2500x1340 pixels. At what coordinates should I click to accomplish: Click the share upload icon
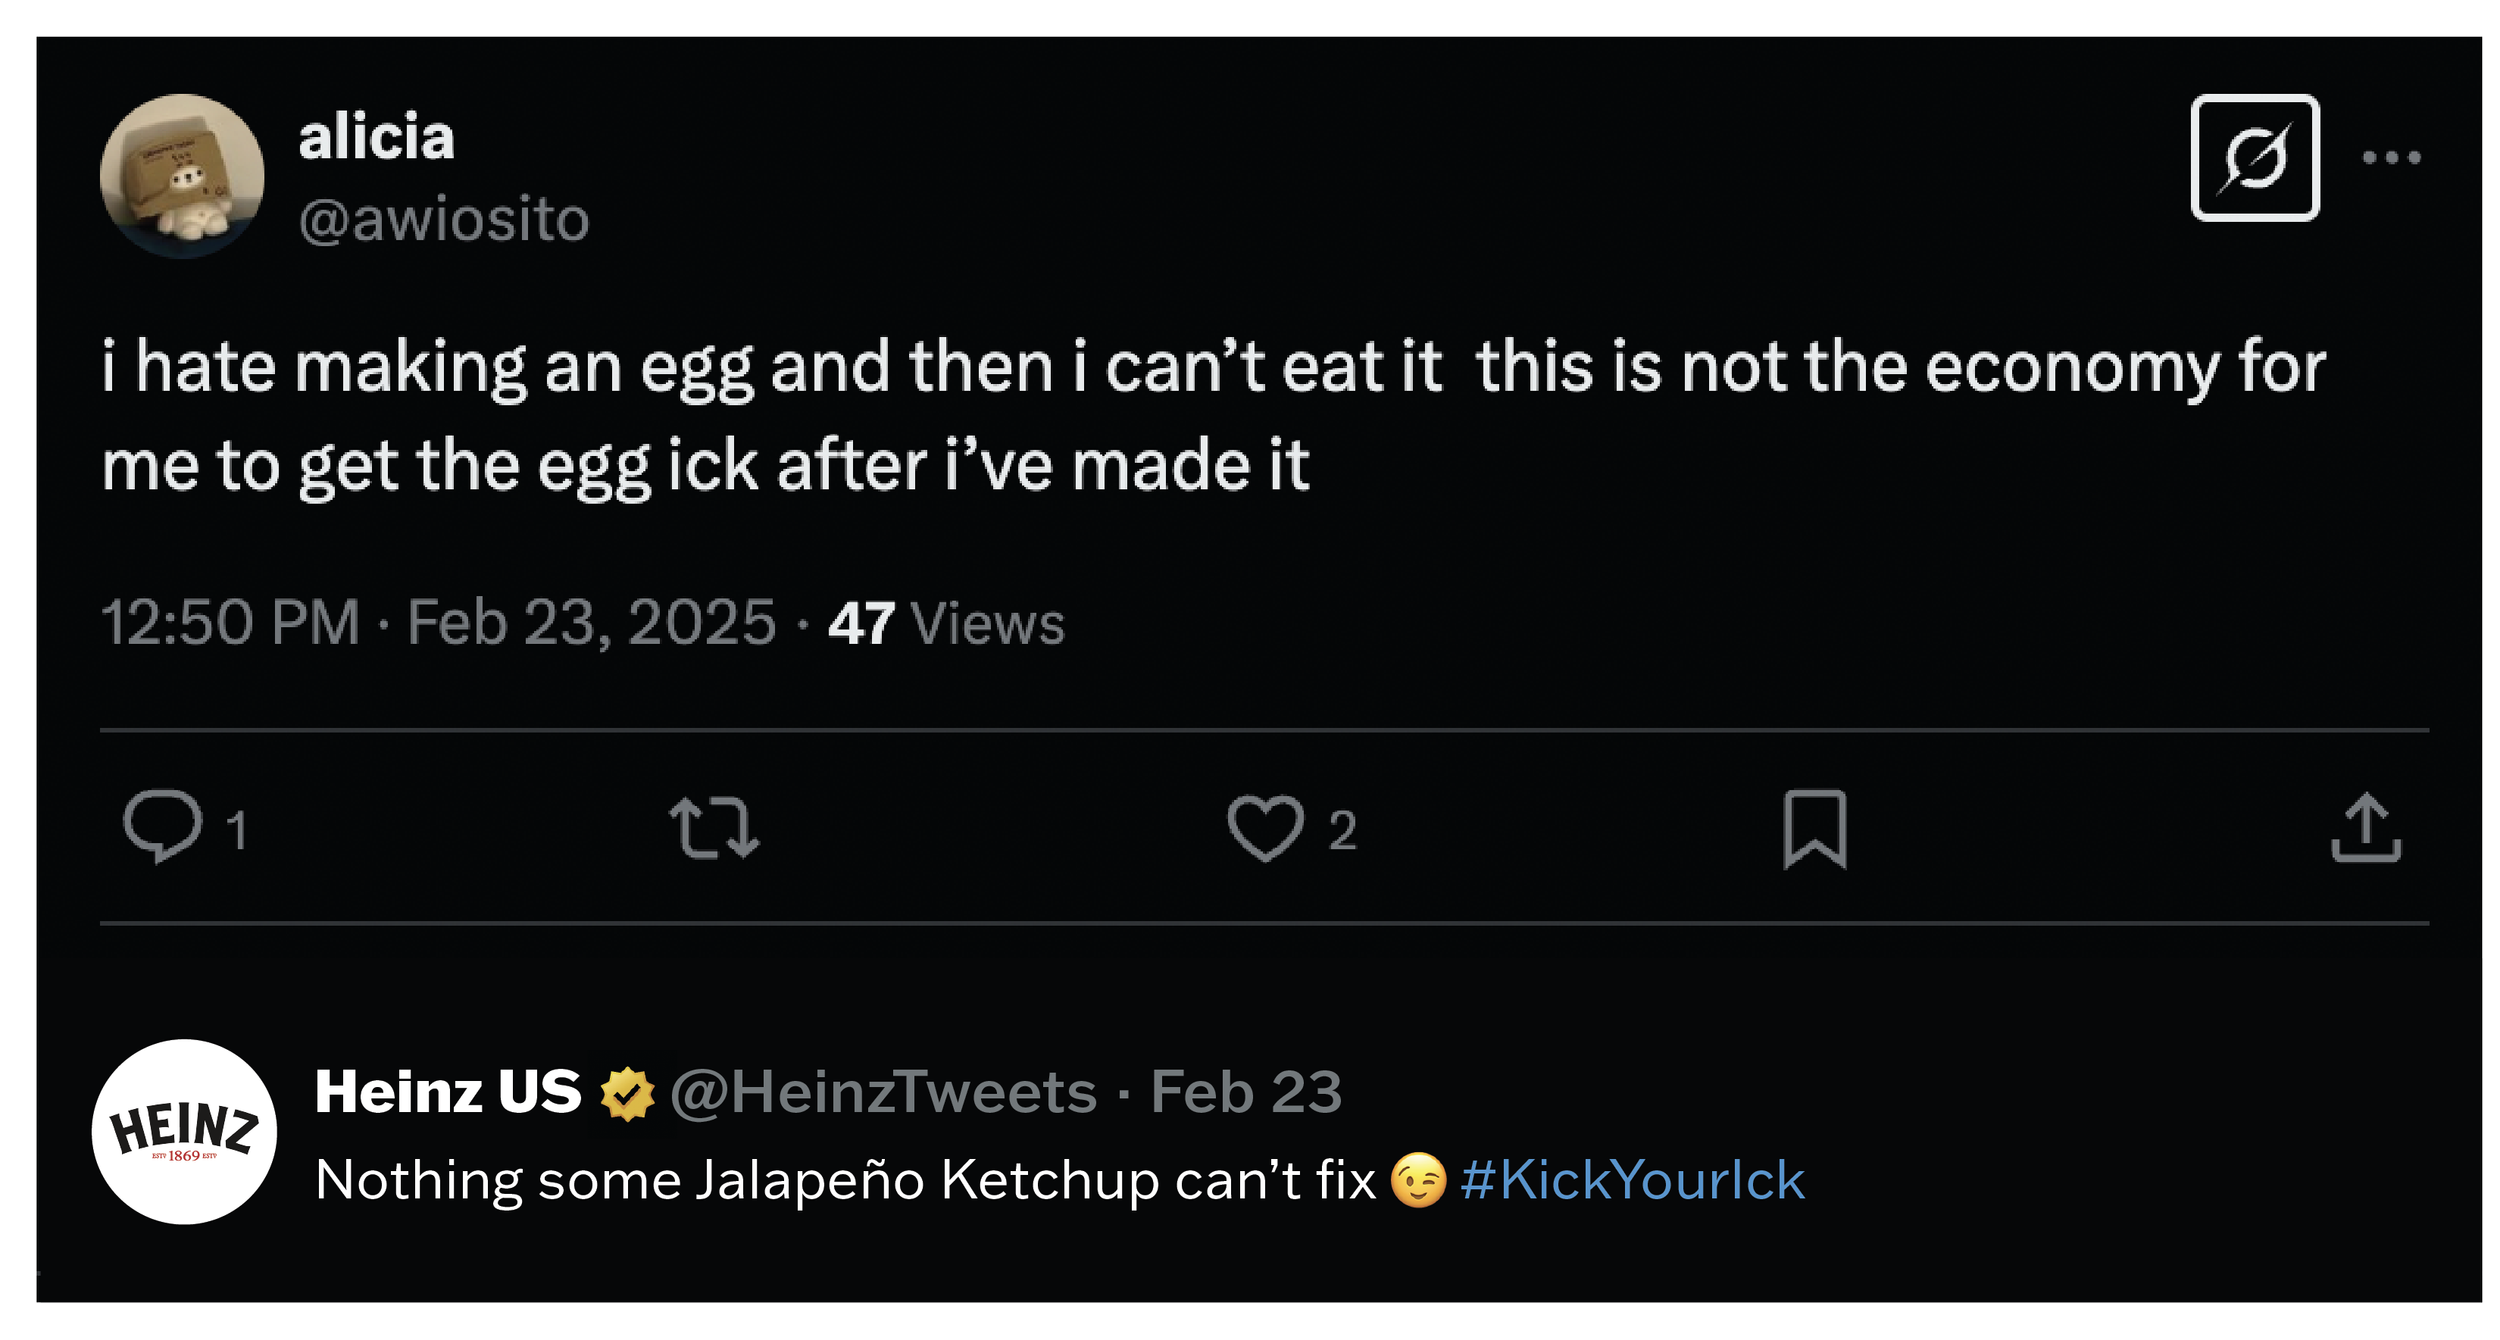[x=2365, y=828]
